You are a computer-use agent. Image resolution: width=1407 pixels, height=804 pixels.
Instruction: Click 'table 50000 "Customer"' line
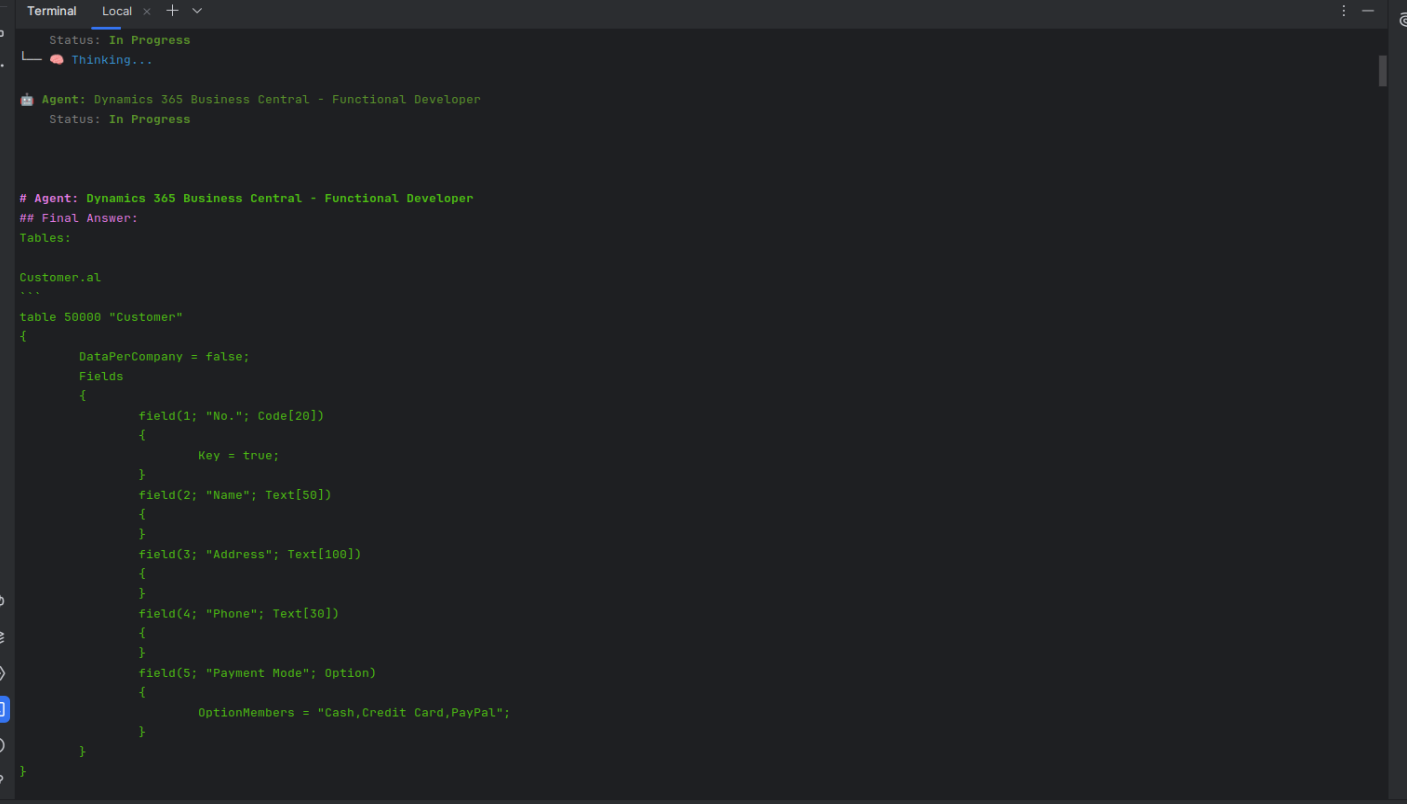click(101, 317)
